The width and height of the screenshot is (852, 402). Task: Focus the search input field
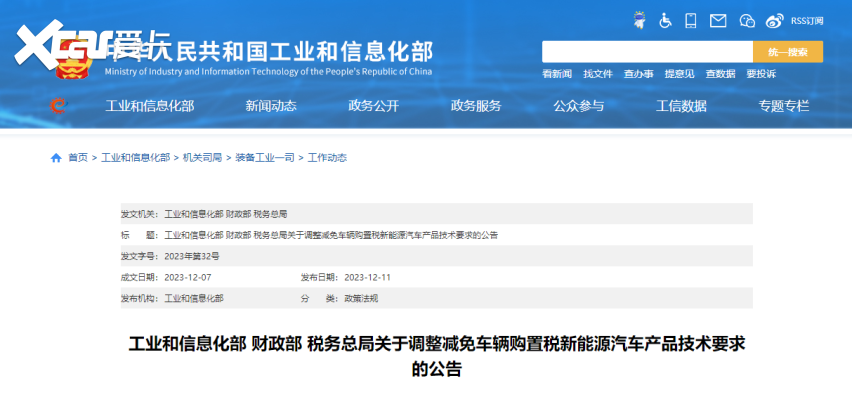point(647,52)
